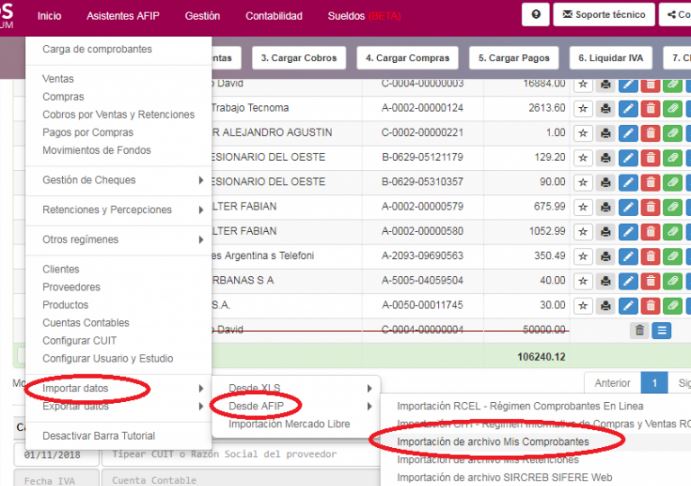This screenshot has height=486, width=691.
Task: Open attachment clip for invoice C-0002-00000221
Action: point(672,133)
